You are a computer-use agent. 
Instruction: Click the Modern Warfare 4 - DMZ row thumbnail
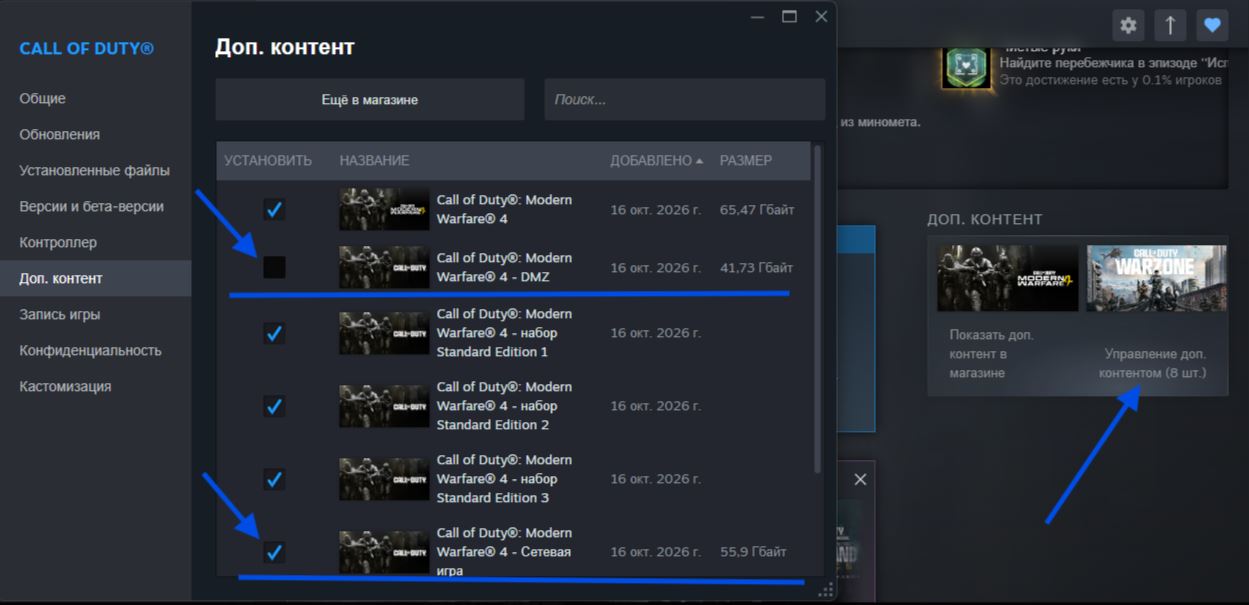384,267
